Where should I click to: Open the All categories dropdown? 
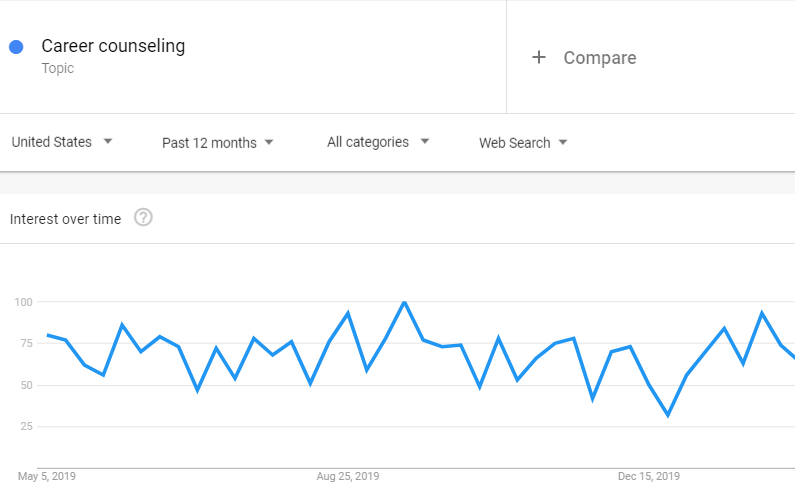coord(378,142)
